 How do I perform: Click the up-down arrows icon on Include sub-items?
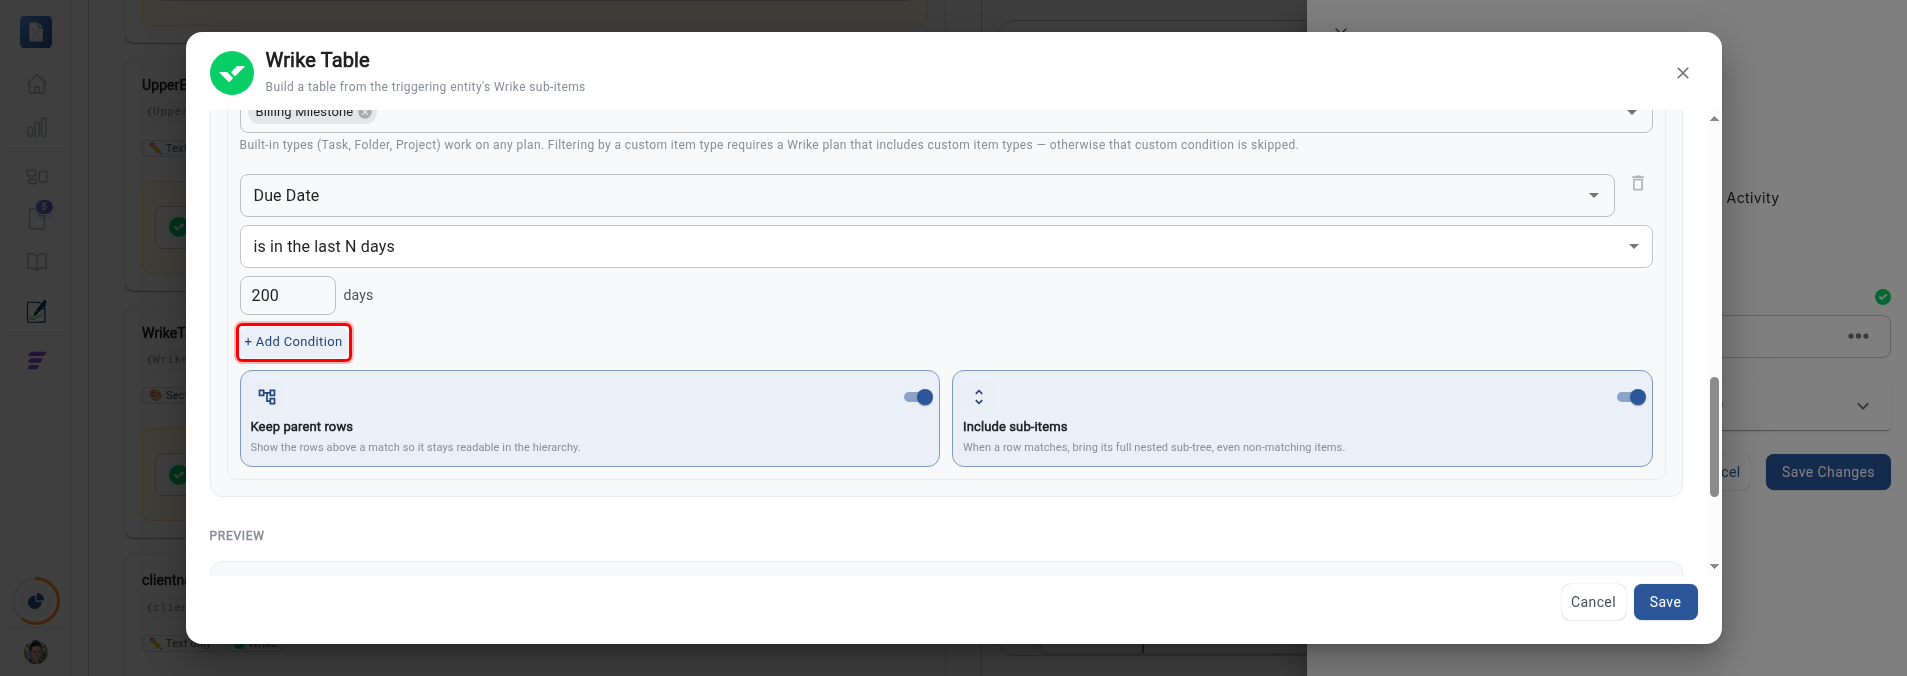pyautogui.click(x=979, y=397)
